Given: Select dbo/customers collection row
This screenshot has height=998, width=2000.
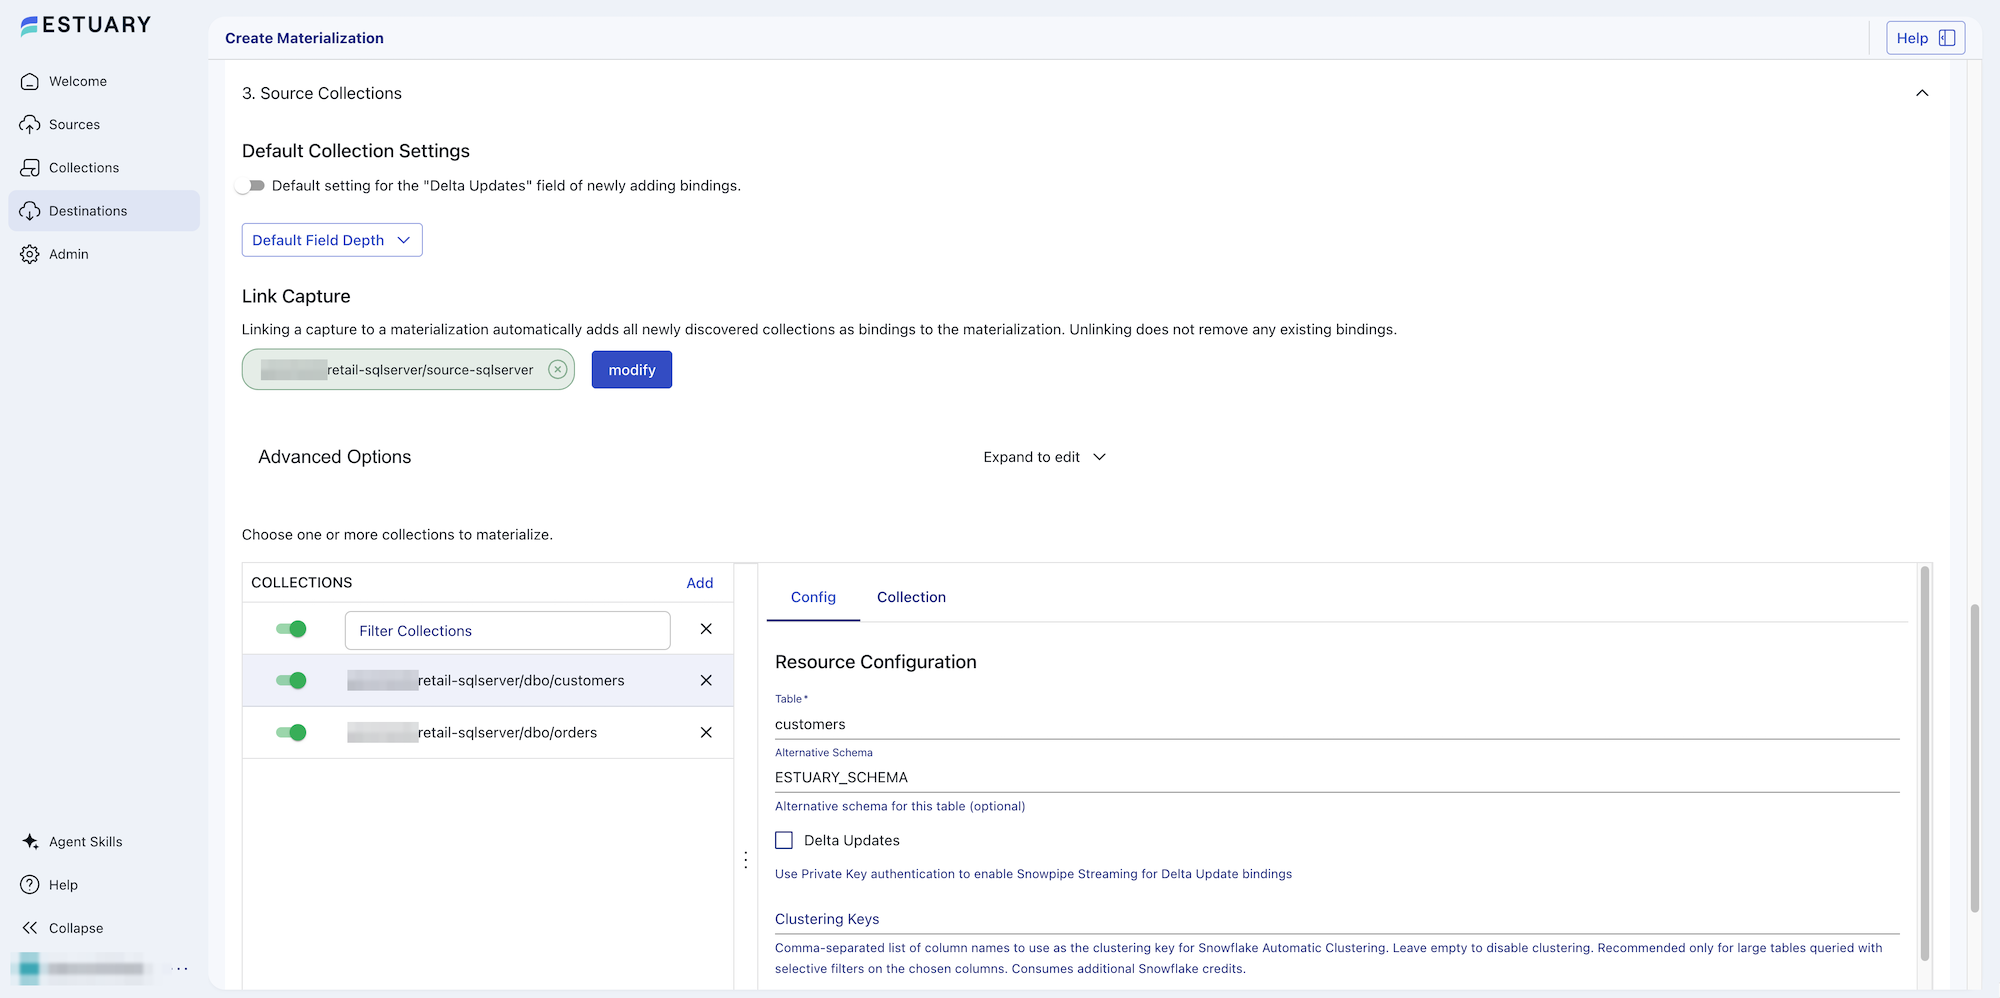Looking at the screenshot, I should point(488,680).
